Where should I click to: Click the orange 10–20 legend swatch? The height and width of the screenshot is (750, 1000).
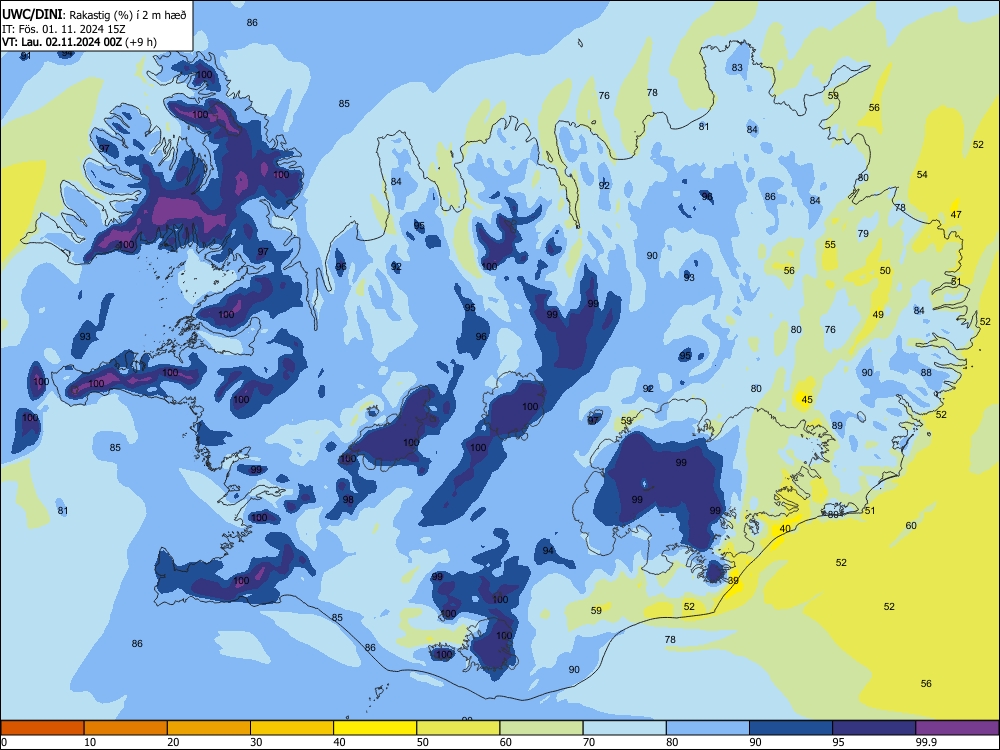coord(126,728)
